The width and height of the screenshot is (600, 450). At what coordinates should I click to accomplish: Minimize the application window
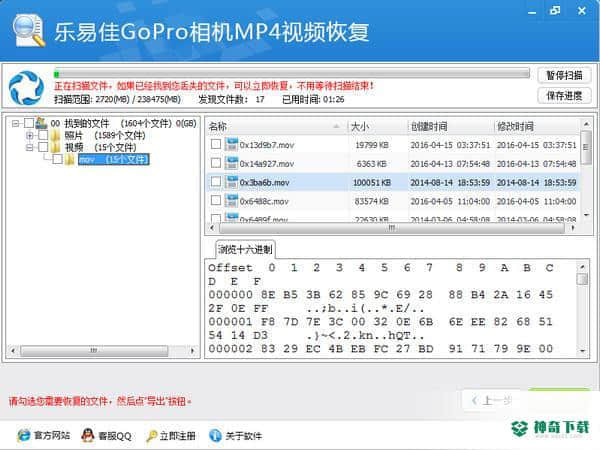532,11
